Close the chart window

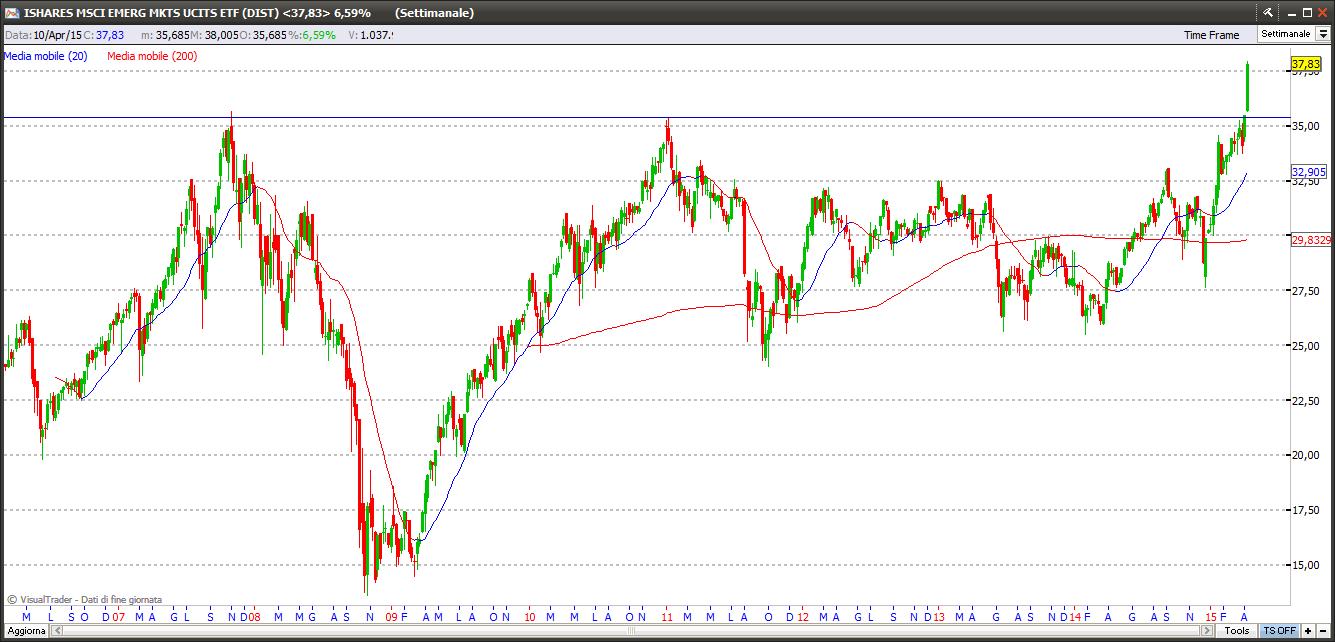1323,12
